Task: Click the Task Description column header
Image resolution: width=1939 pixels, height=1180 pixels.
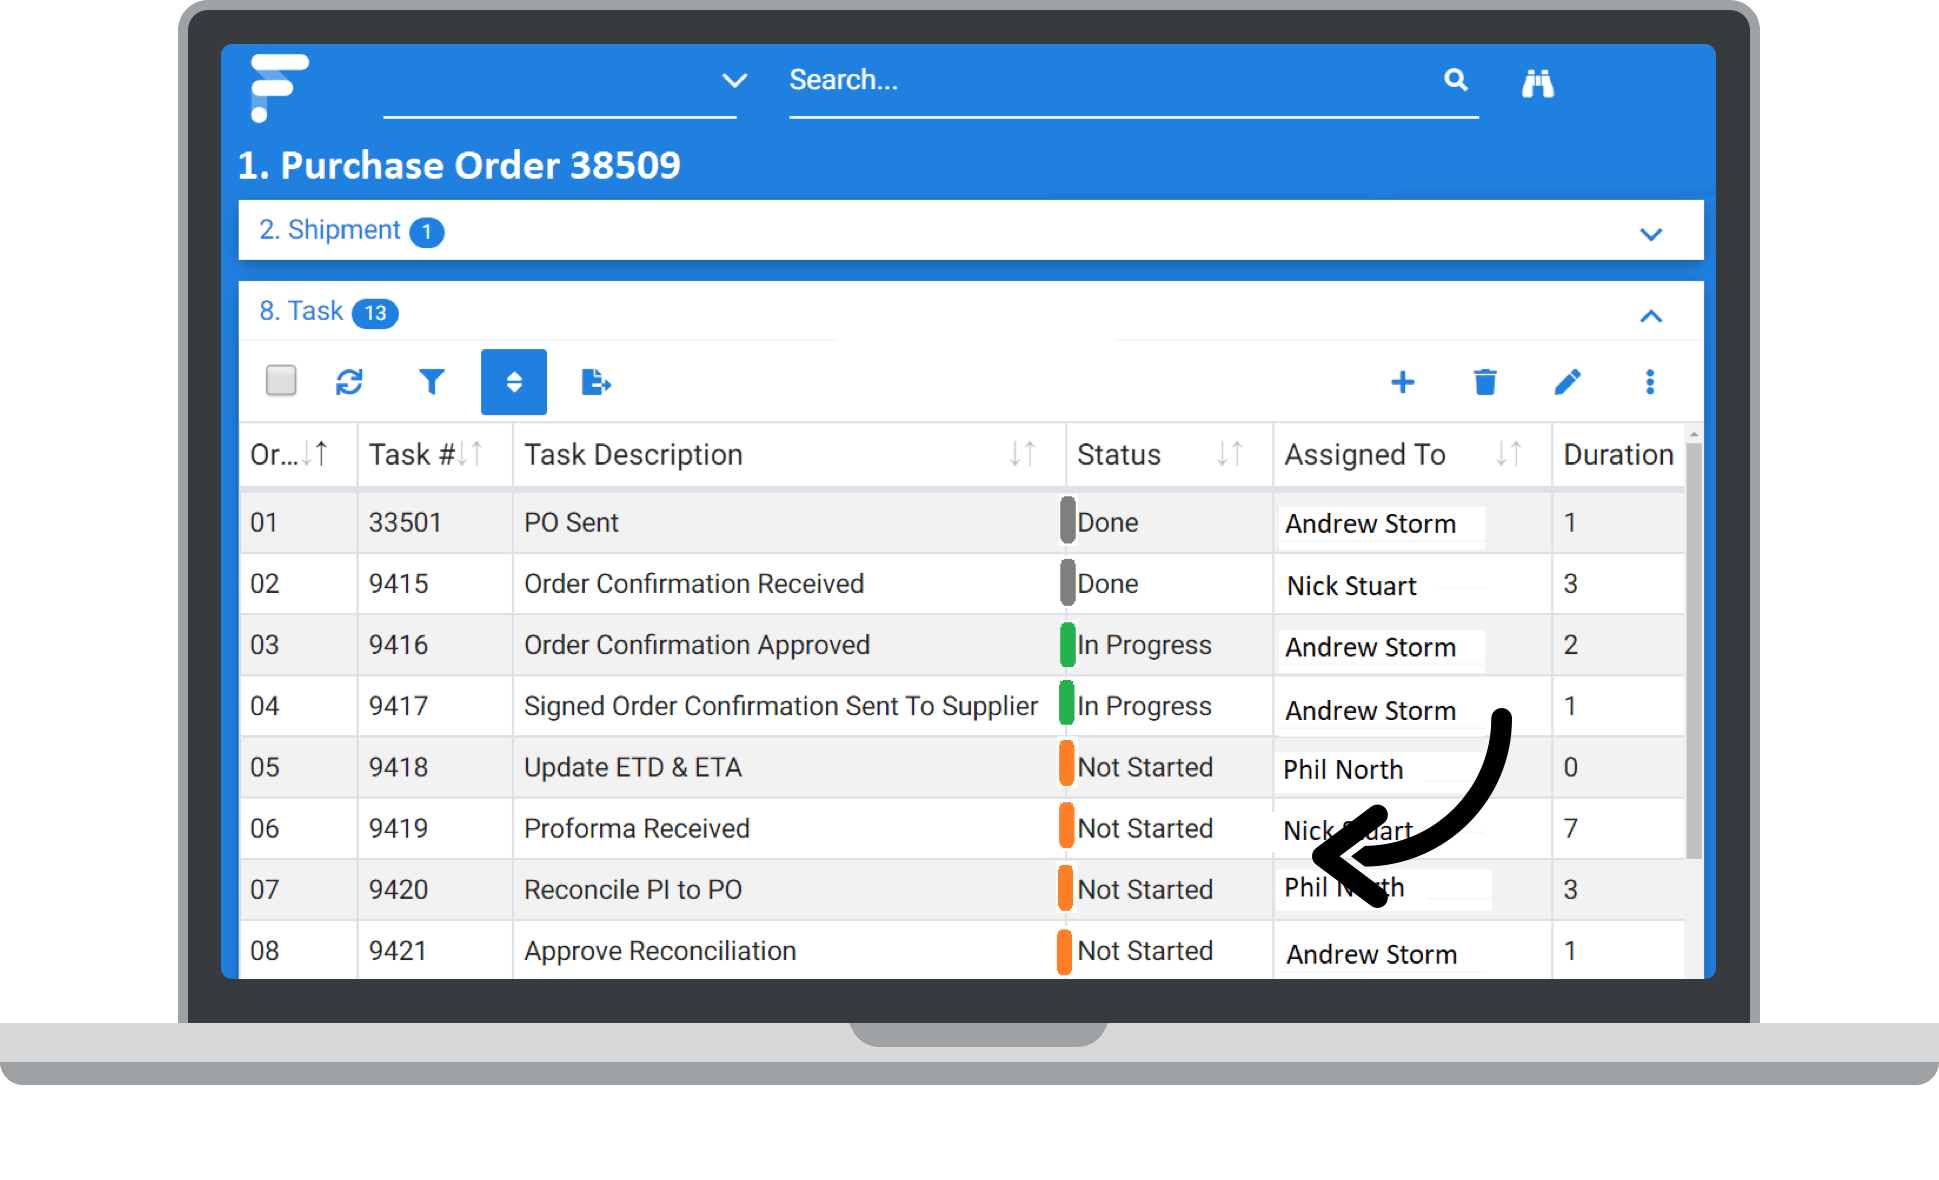Action: (633, 454)
